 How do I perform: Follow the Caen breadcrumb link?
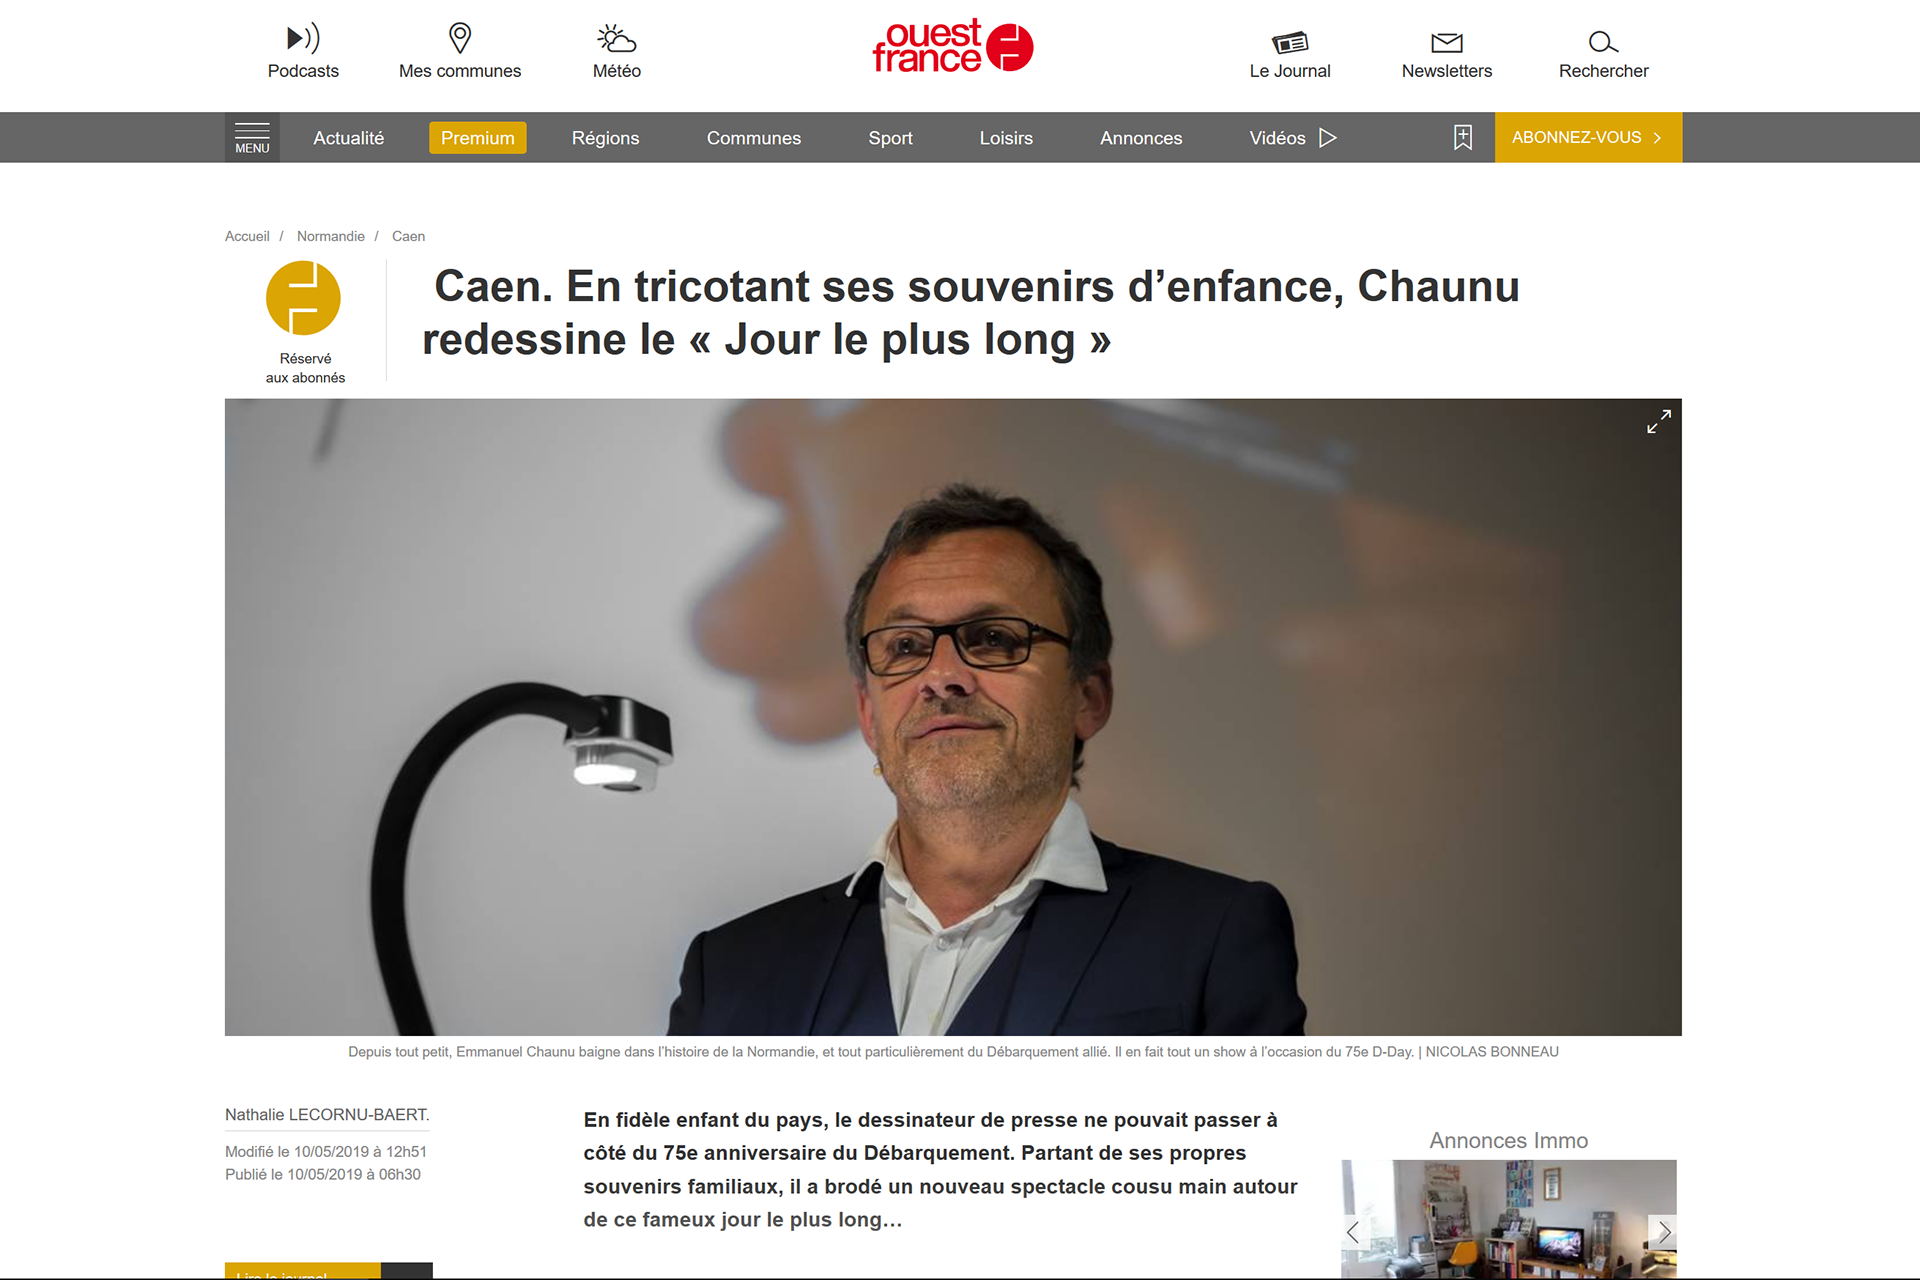pyautogui.click(x=408, y=236)
